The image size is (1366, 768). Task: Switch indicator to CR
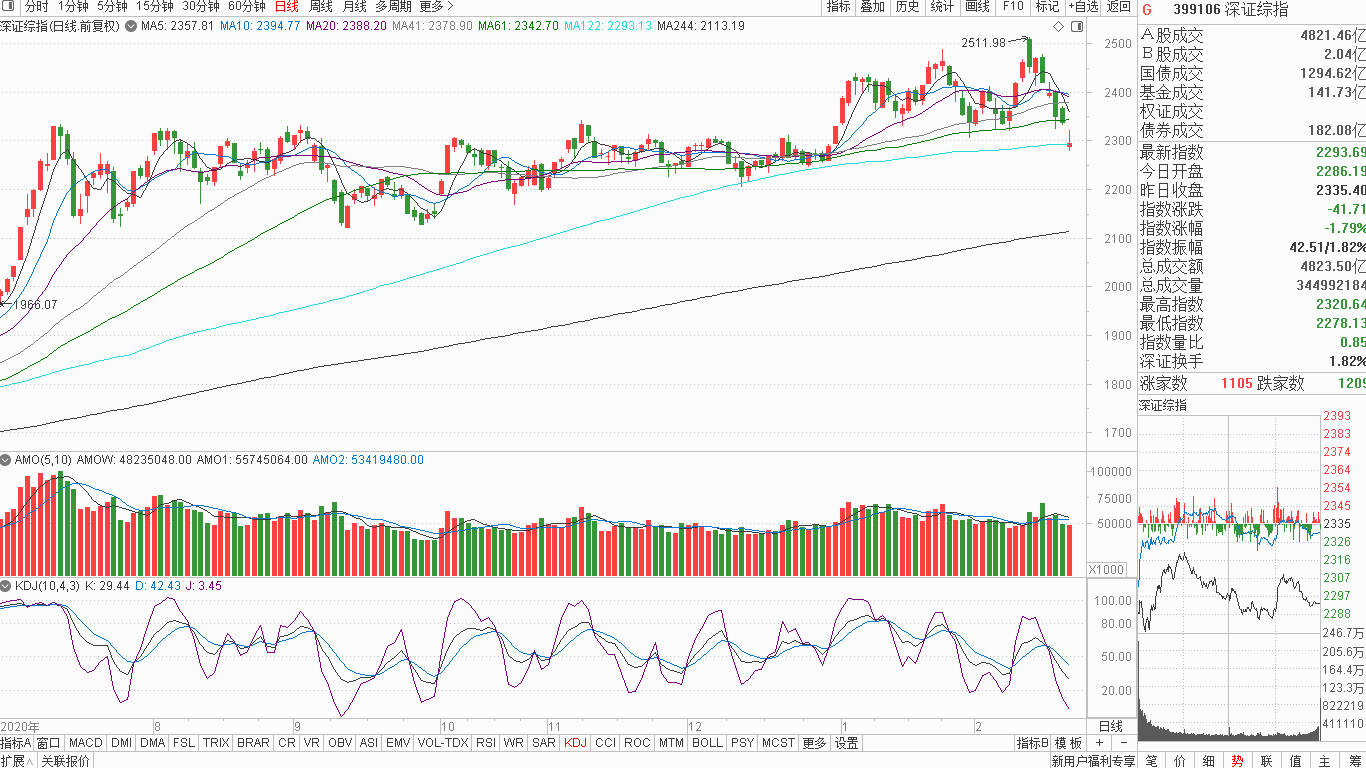(287, 743)
